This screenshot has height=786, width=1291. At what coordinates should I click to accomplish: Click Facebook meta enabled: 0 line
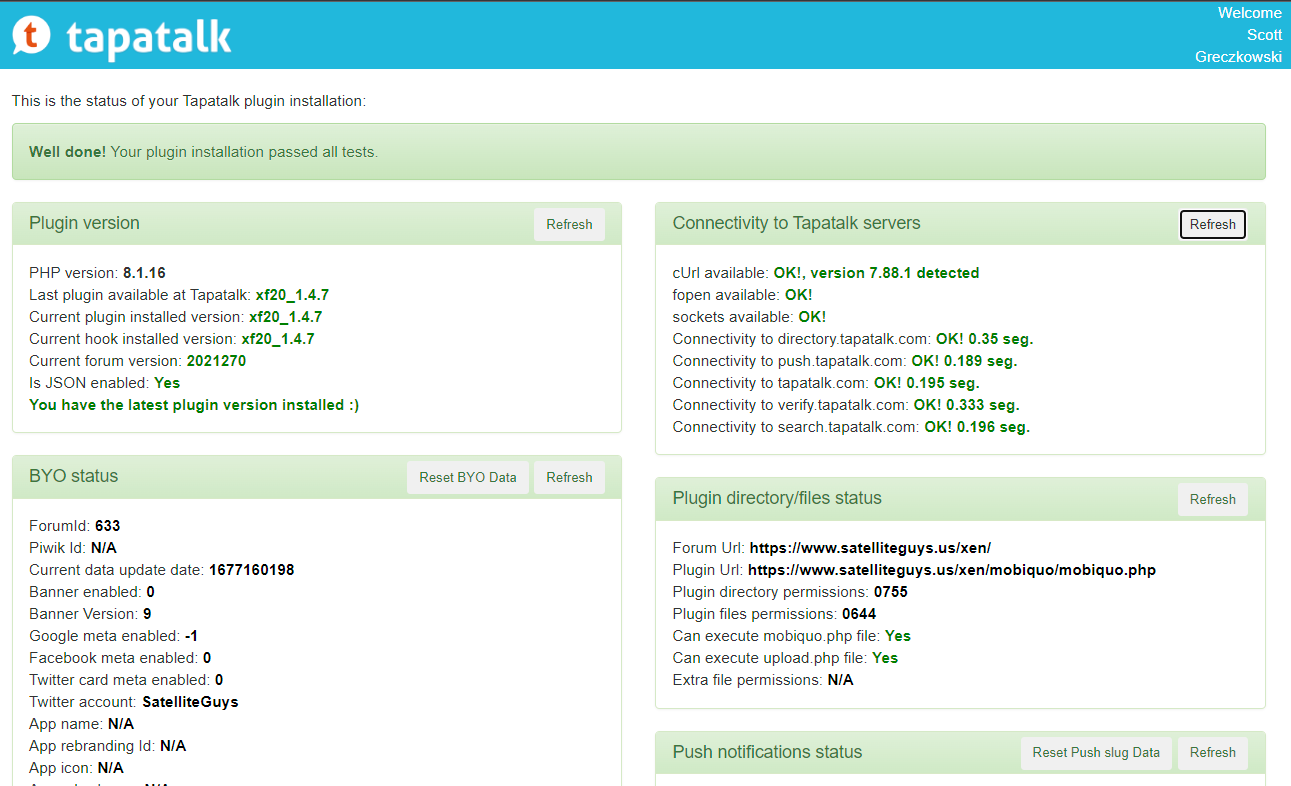120,658
